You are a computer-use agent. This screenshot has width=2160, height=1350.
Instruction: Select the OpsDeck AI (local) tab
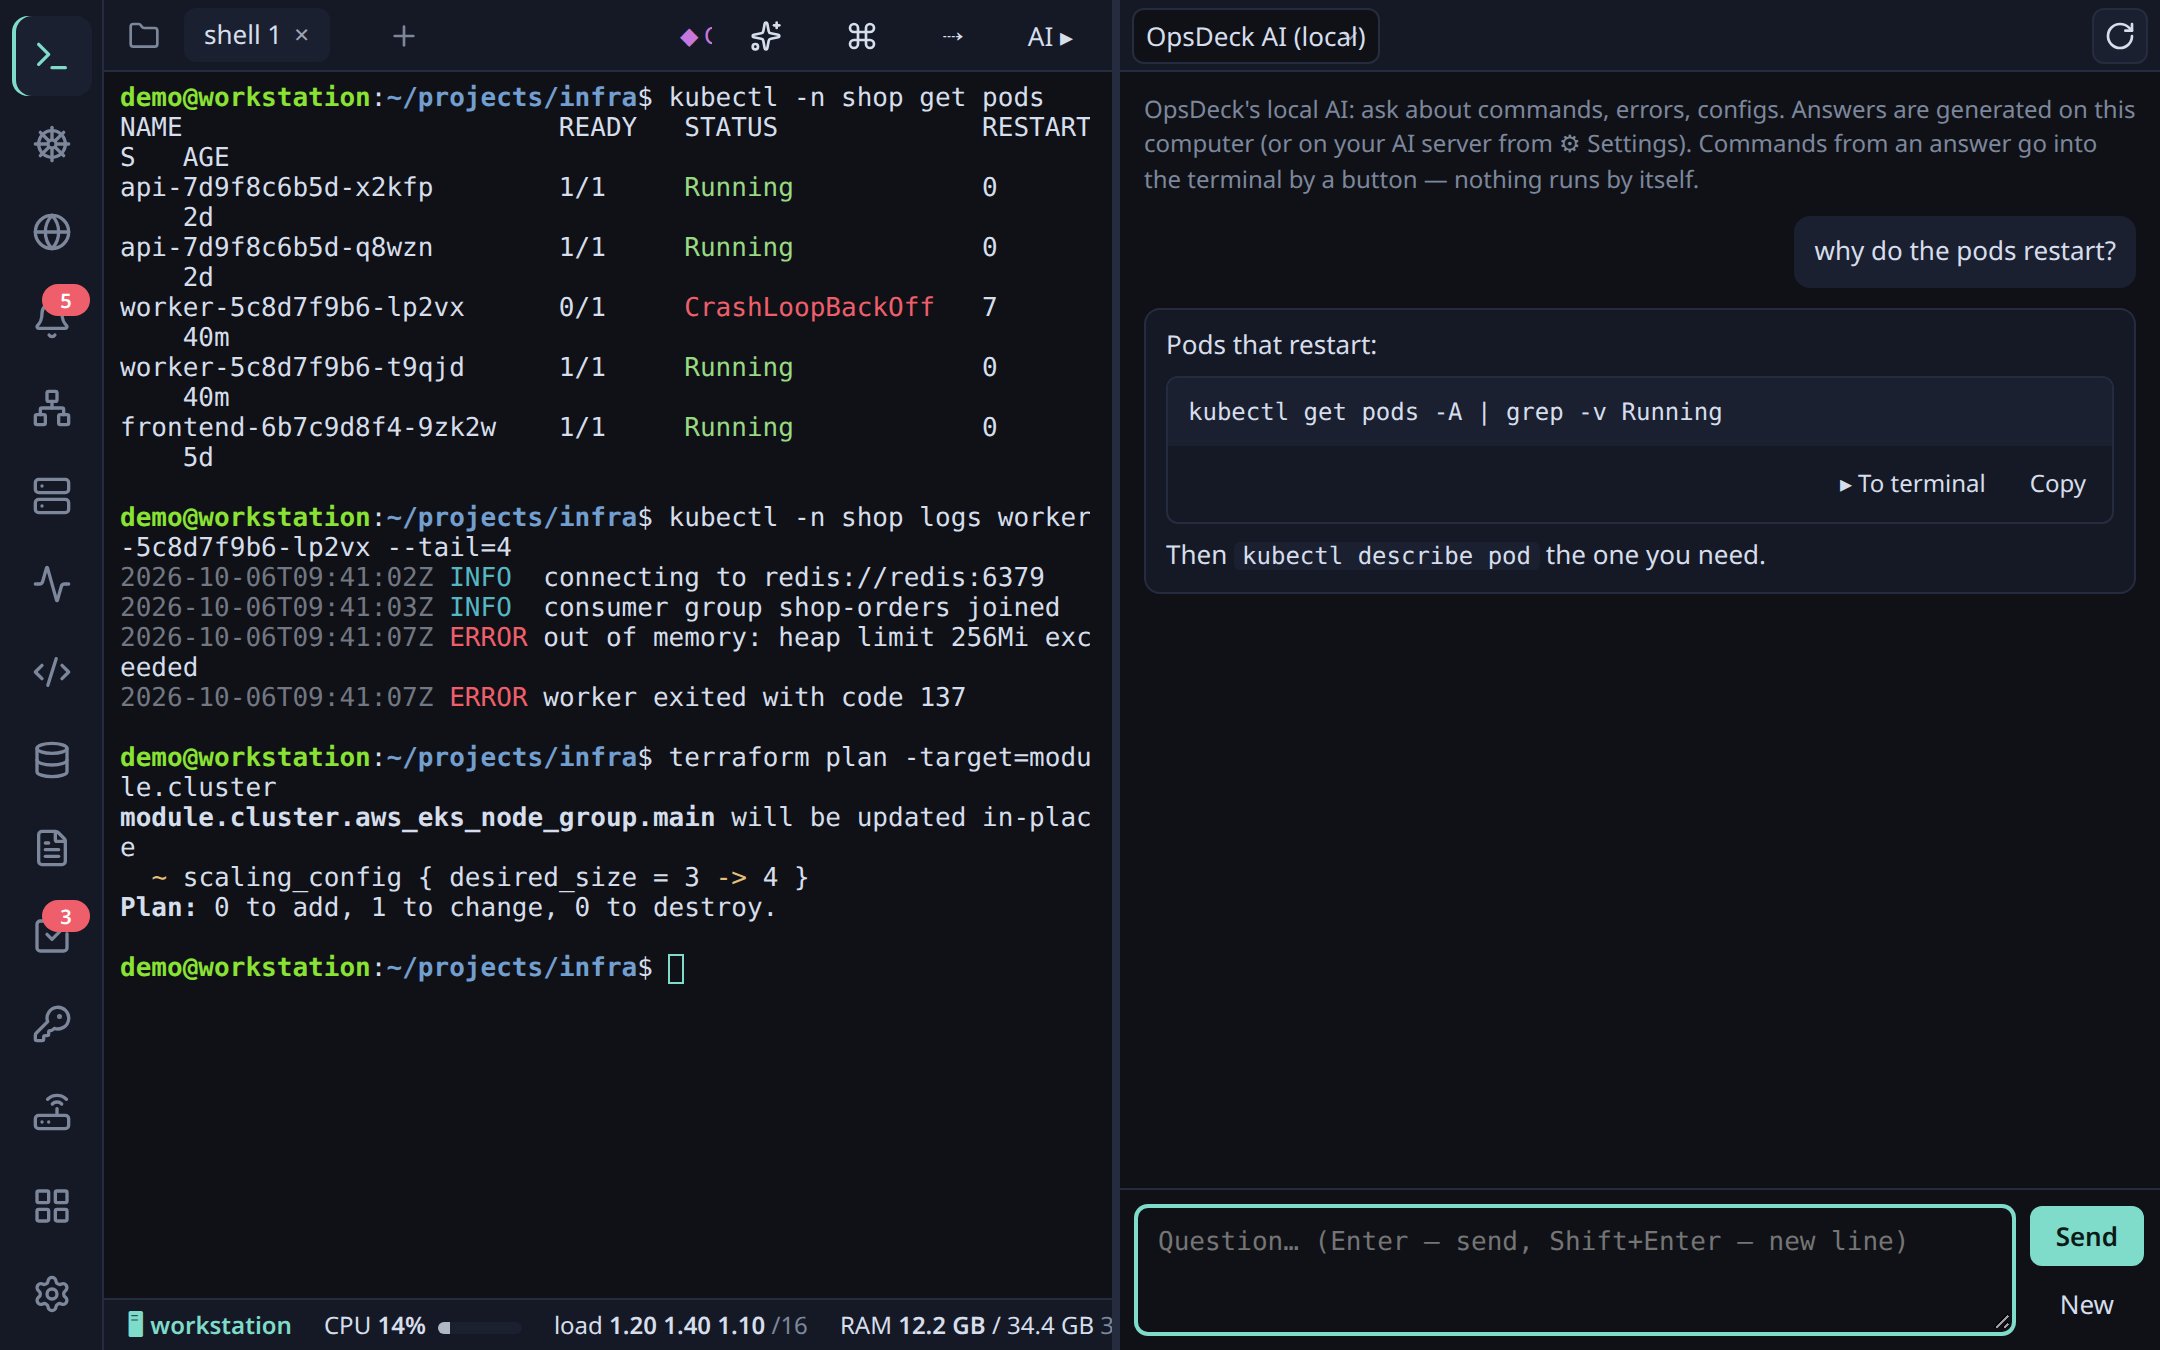[x=1255, y=37]
